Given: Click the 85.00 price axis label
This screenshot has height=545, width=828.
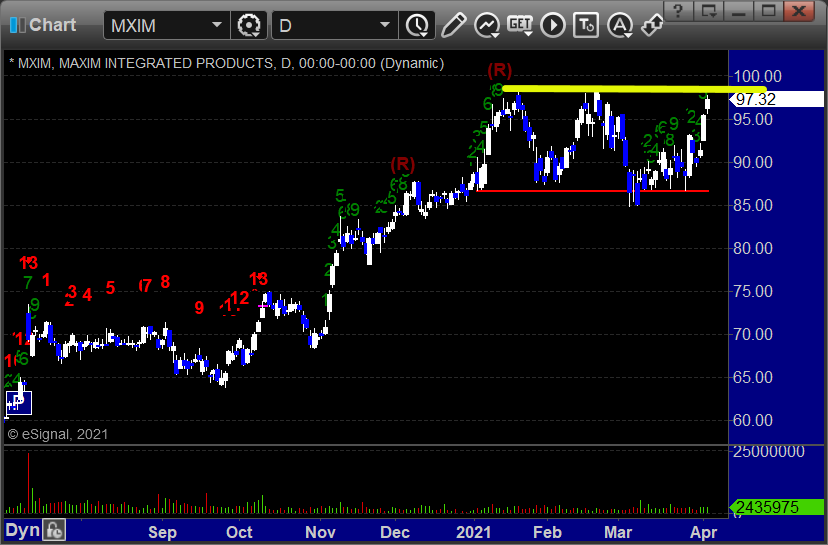Looking at the screenshot, I should pyautogui.click(x=753, y=205).
